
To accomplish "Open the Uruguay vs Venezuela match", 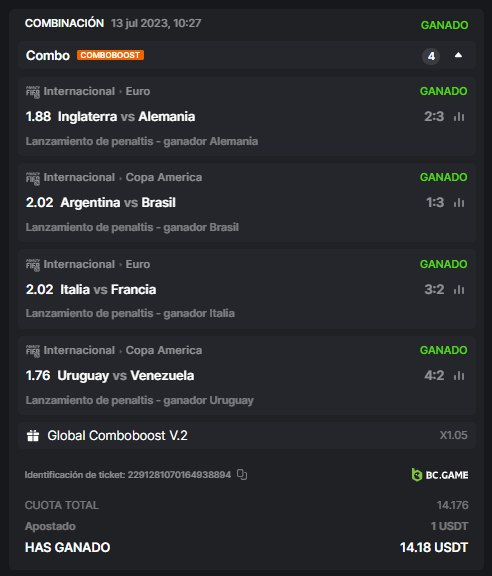I will 126,376.
